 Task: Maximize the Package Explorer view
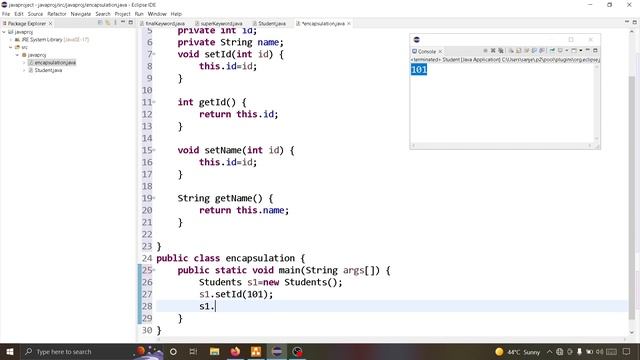pos(131,22)
